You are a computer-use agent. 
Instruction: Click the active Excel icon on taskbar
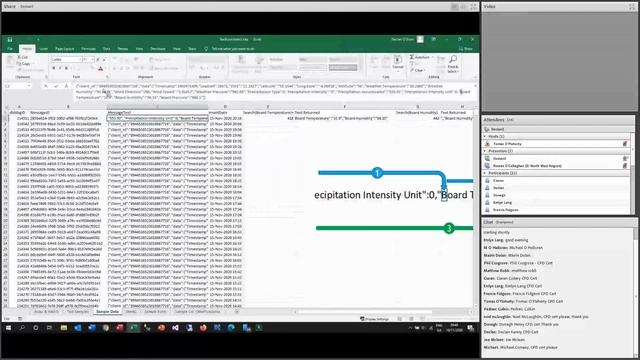(133, 327)
